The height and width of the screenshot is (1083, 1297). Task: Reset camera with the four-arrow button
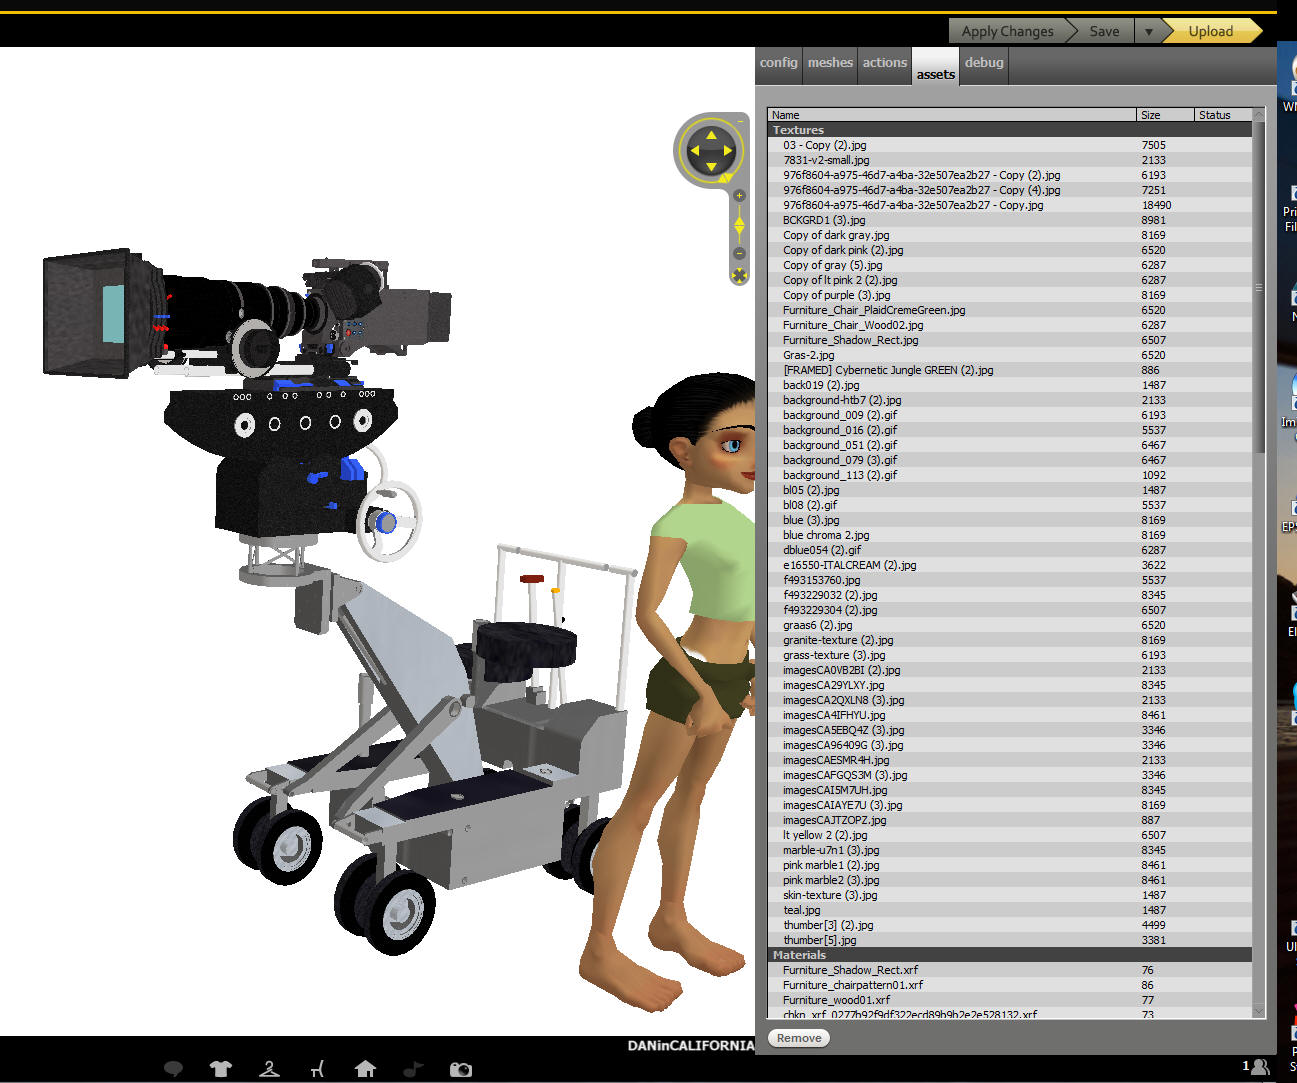click(x=739, y=276)
